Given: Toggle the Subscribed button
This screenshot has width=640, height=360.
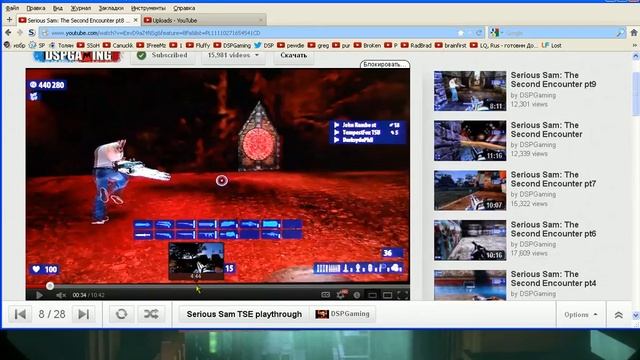Looking at the screenshot, I should pos(162,56).
